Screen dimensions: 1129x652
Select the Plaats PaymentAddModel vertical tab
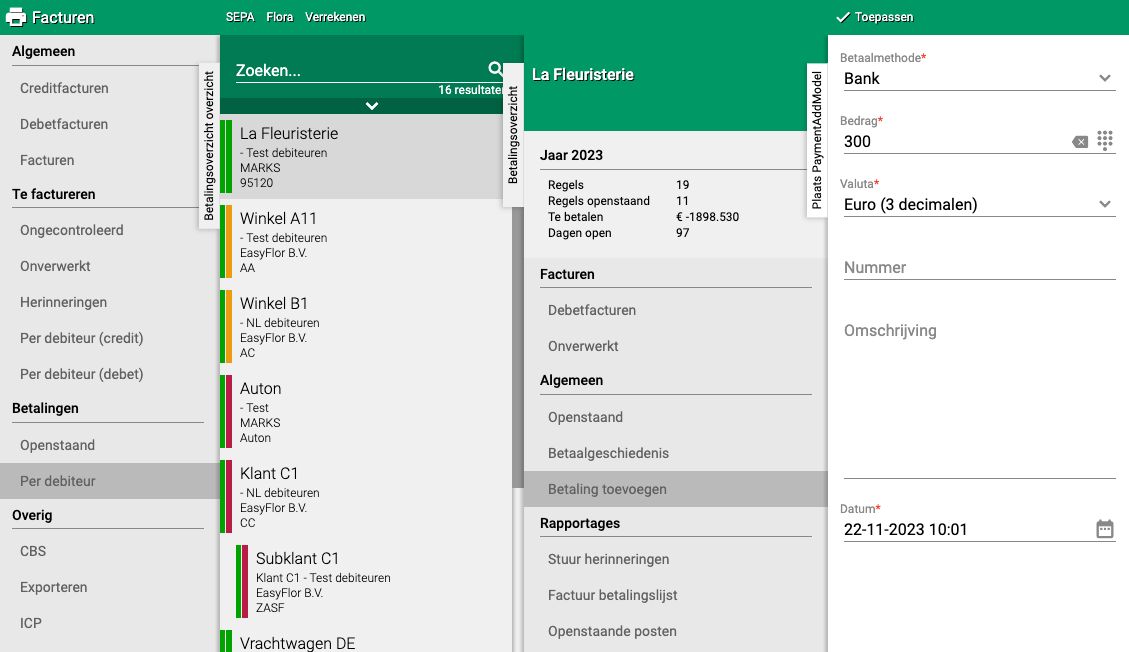click(817, 140)
